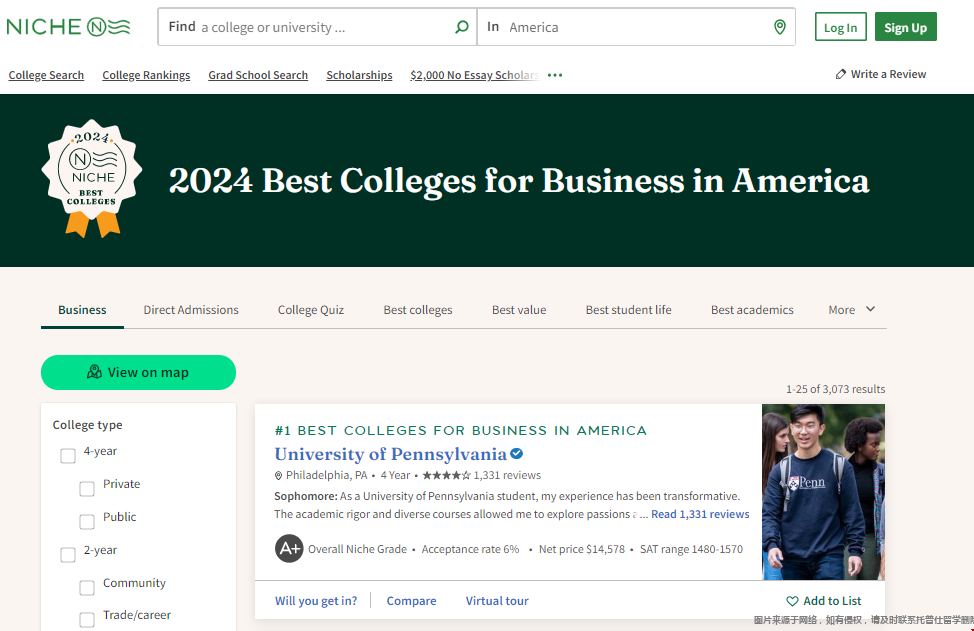Focus the In America location field
Image resolution: width=974 pixels, height=631 pixels.
(636, 27)
